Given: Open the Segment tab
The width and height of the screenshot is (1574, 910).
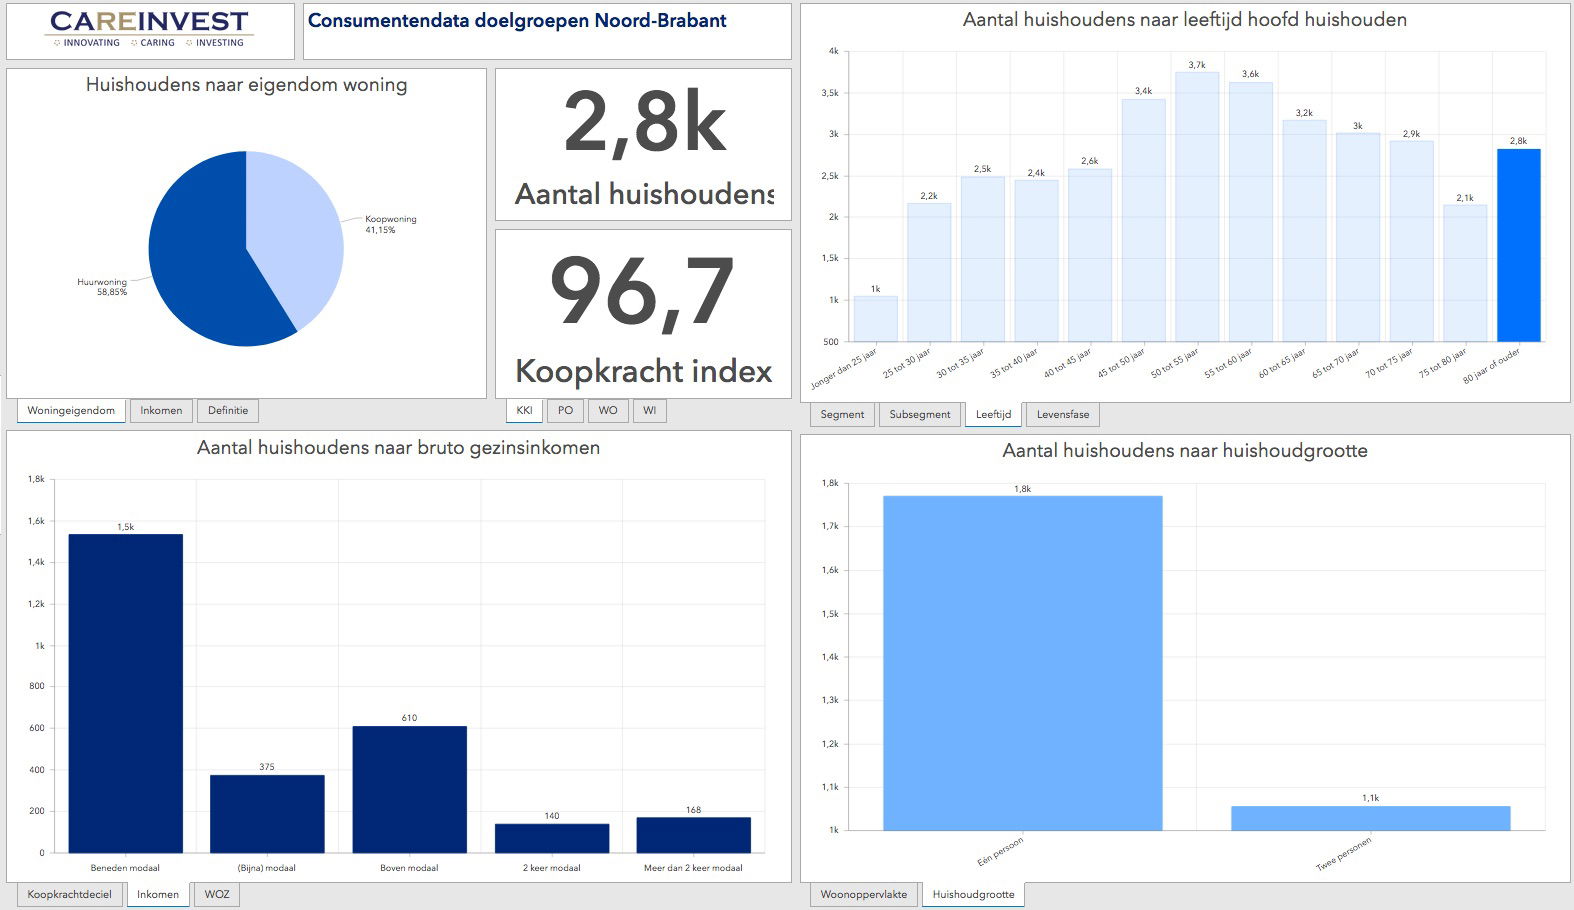Looking at the screenshot, I should click(842, 415).
